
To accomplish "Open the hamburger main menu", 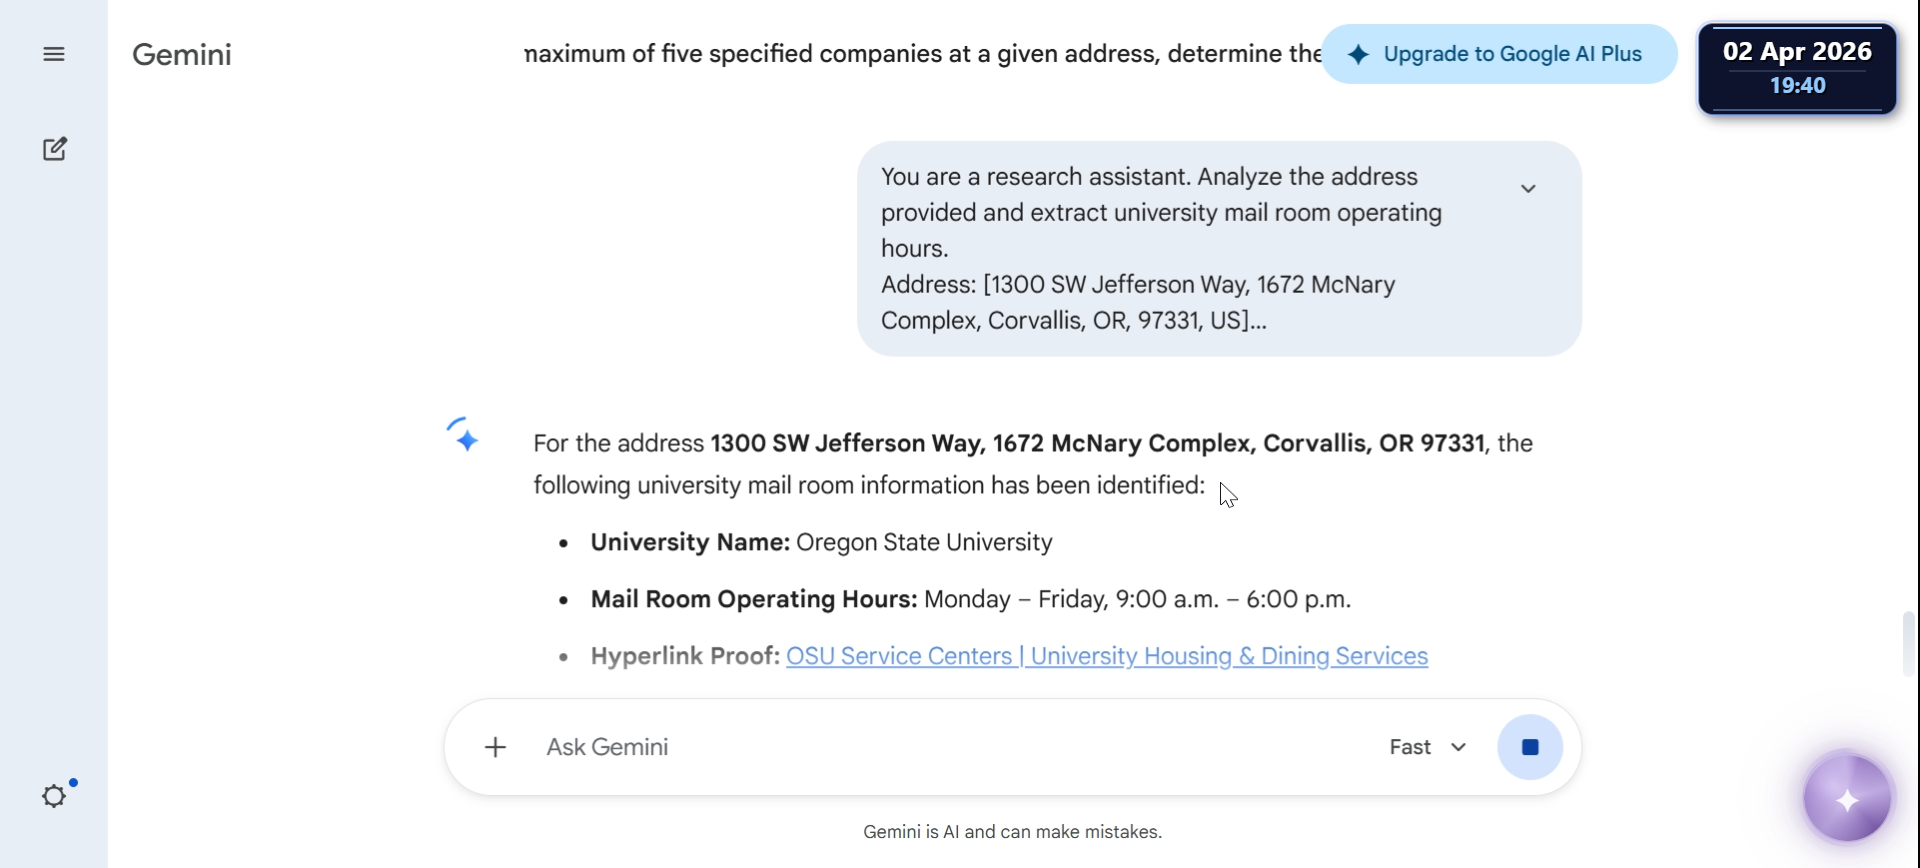I will 54,54.
